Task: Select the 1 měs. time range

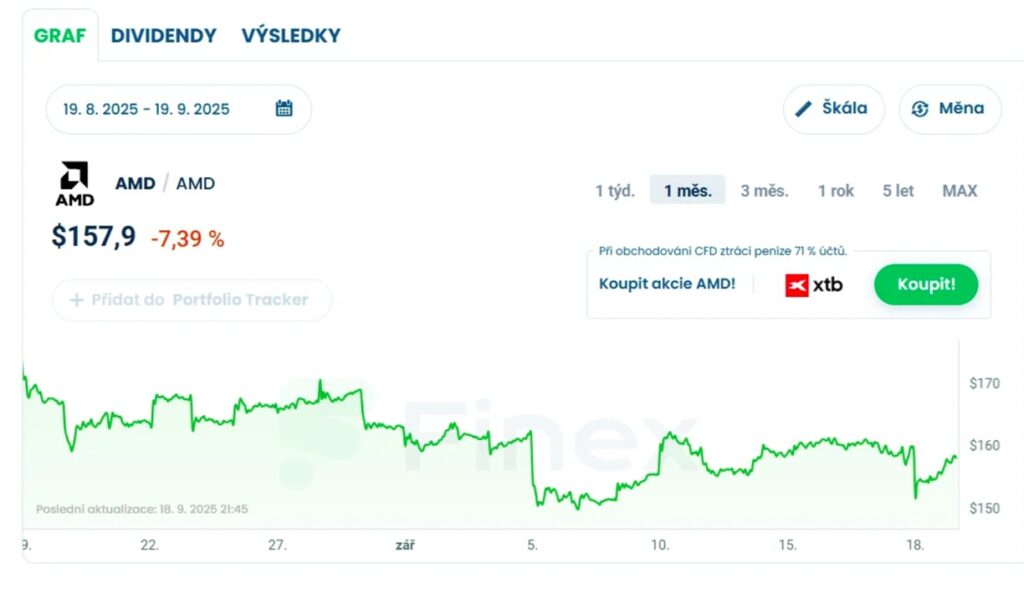Action: (x=688, y=191)
